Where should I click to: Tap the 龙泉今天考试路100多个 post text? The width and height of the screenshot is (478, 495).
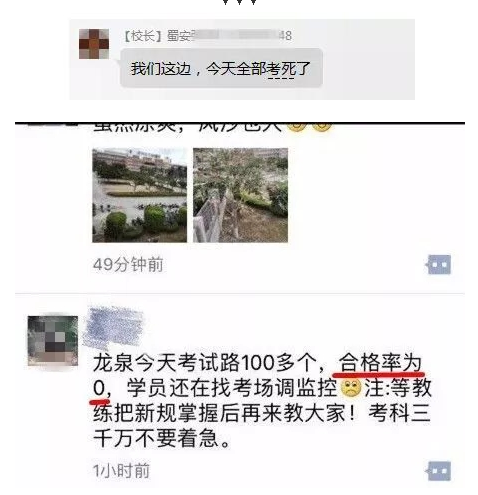[x=262, y=400]
